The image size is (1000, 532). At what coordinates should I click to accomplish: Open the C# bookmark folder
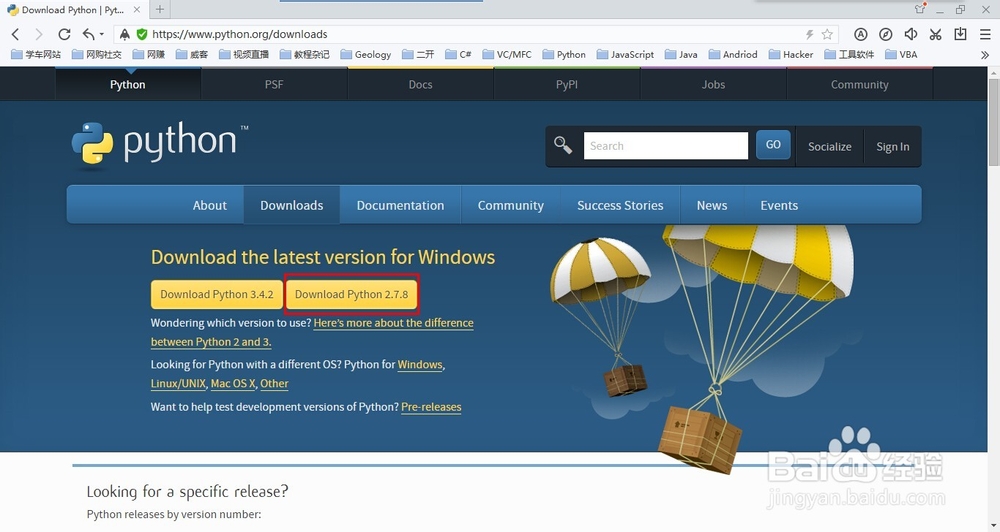pyautogui.click(x=458, y=55)
